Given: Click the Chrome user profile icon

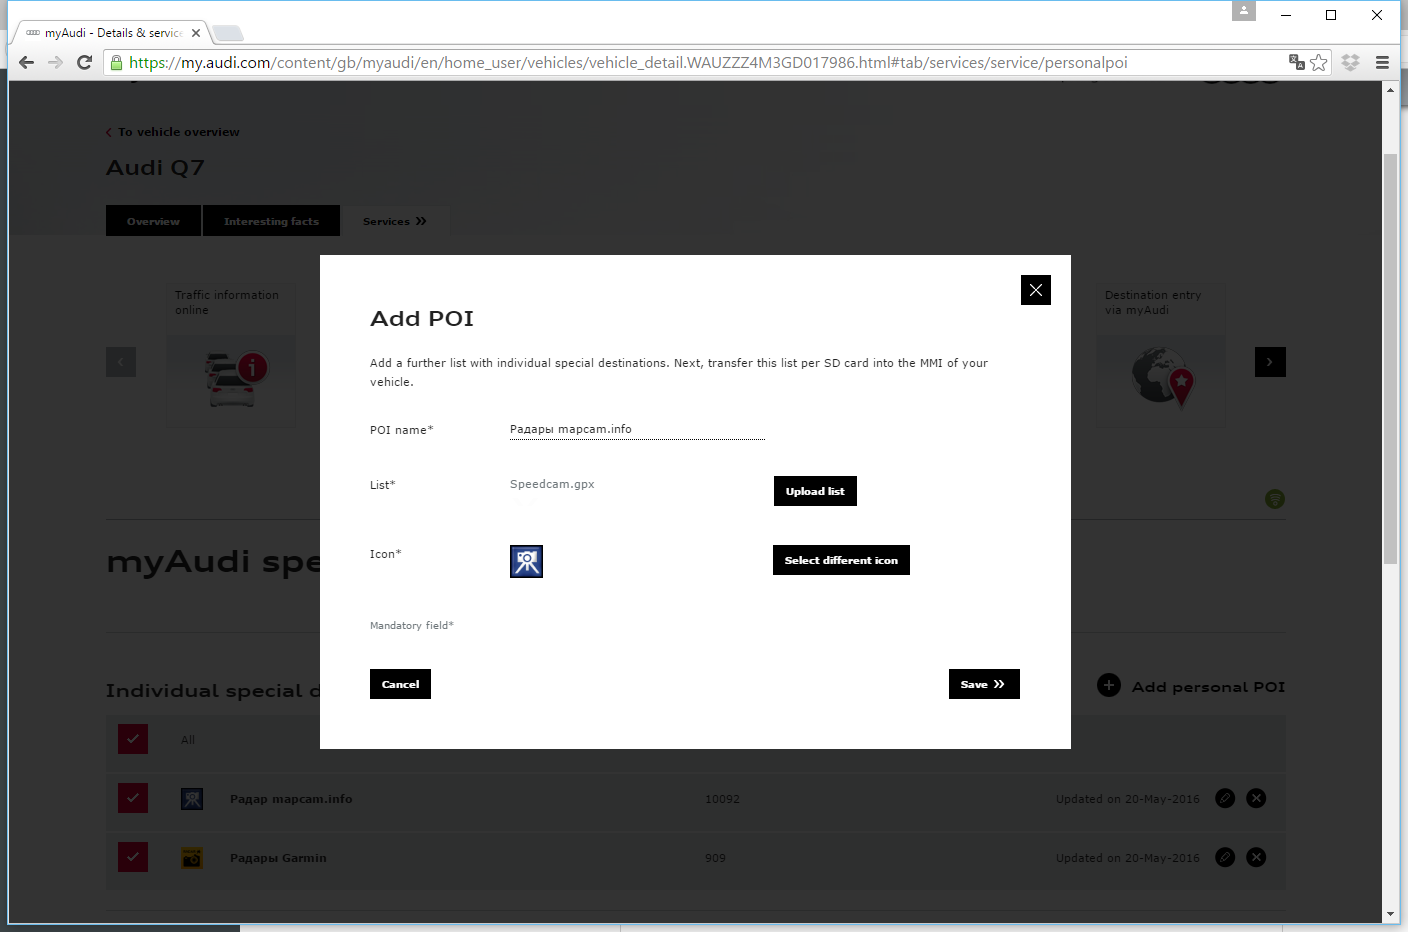Looking at the screenshot, I should (x=1243, y=11).
